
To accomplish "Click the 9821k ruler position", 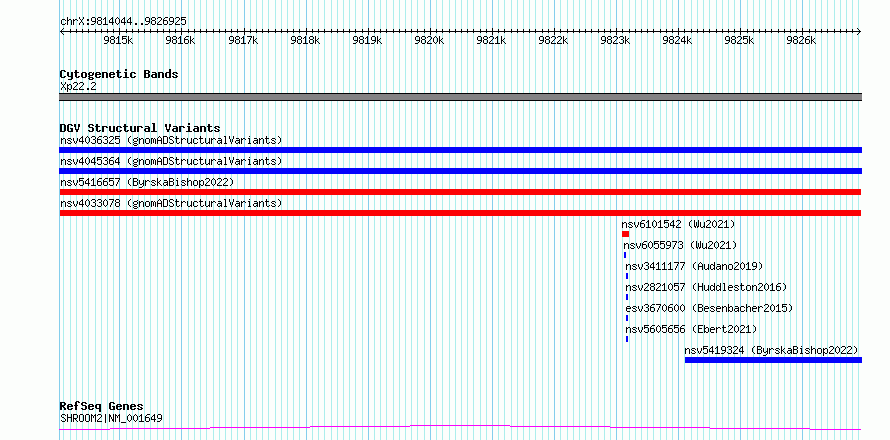I will 492,40.
